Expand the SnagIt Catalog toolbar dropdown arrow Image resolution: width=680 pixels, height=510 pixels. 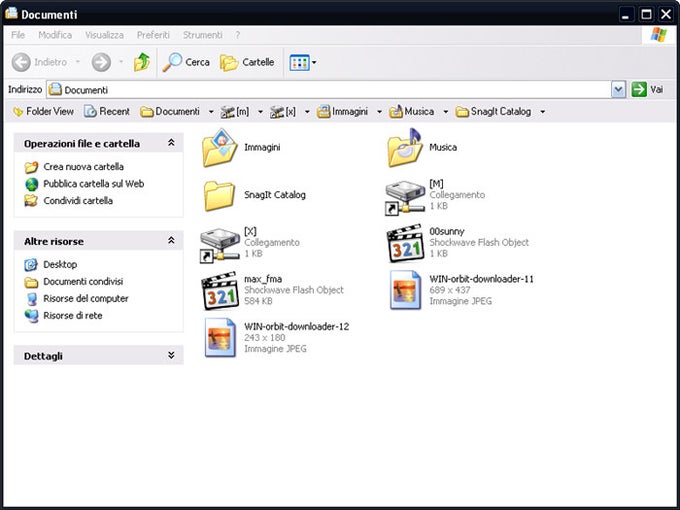click(x=543, y=112)
